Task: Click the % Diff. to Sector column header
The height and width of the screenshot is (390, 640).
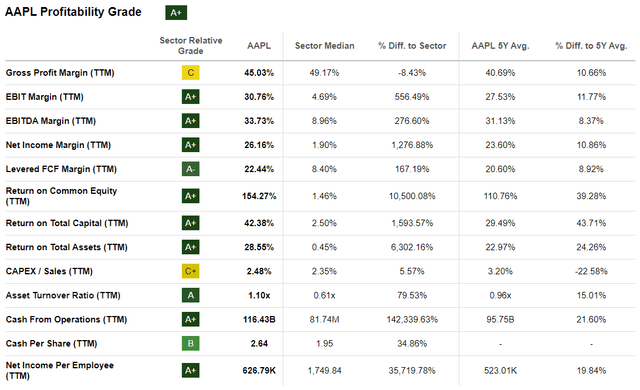Action: click(x=412, y=46)
